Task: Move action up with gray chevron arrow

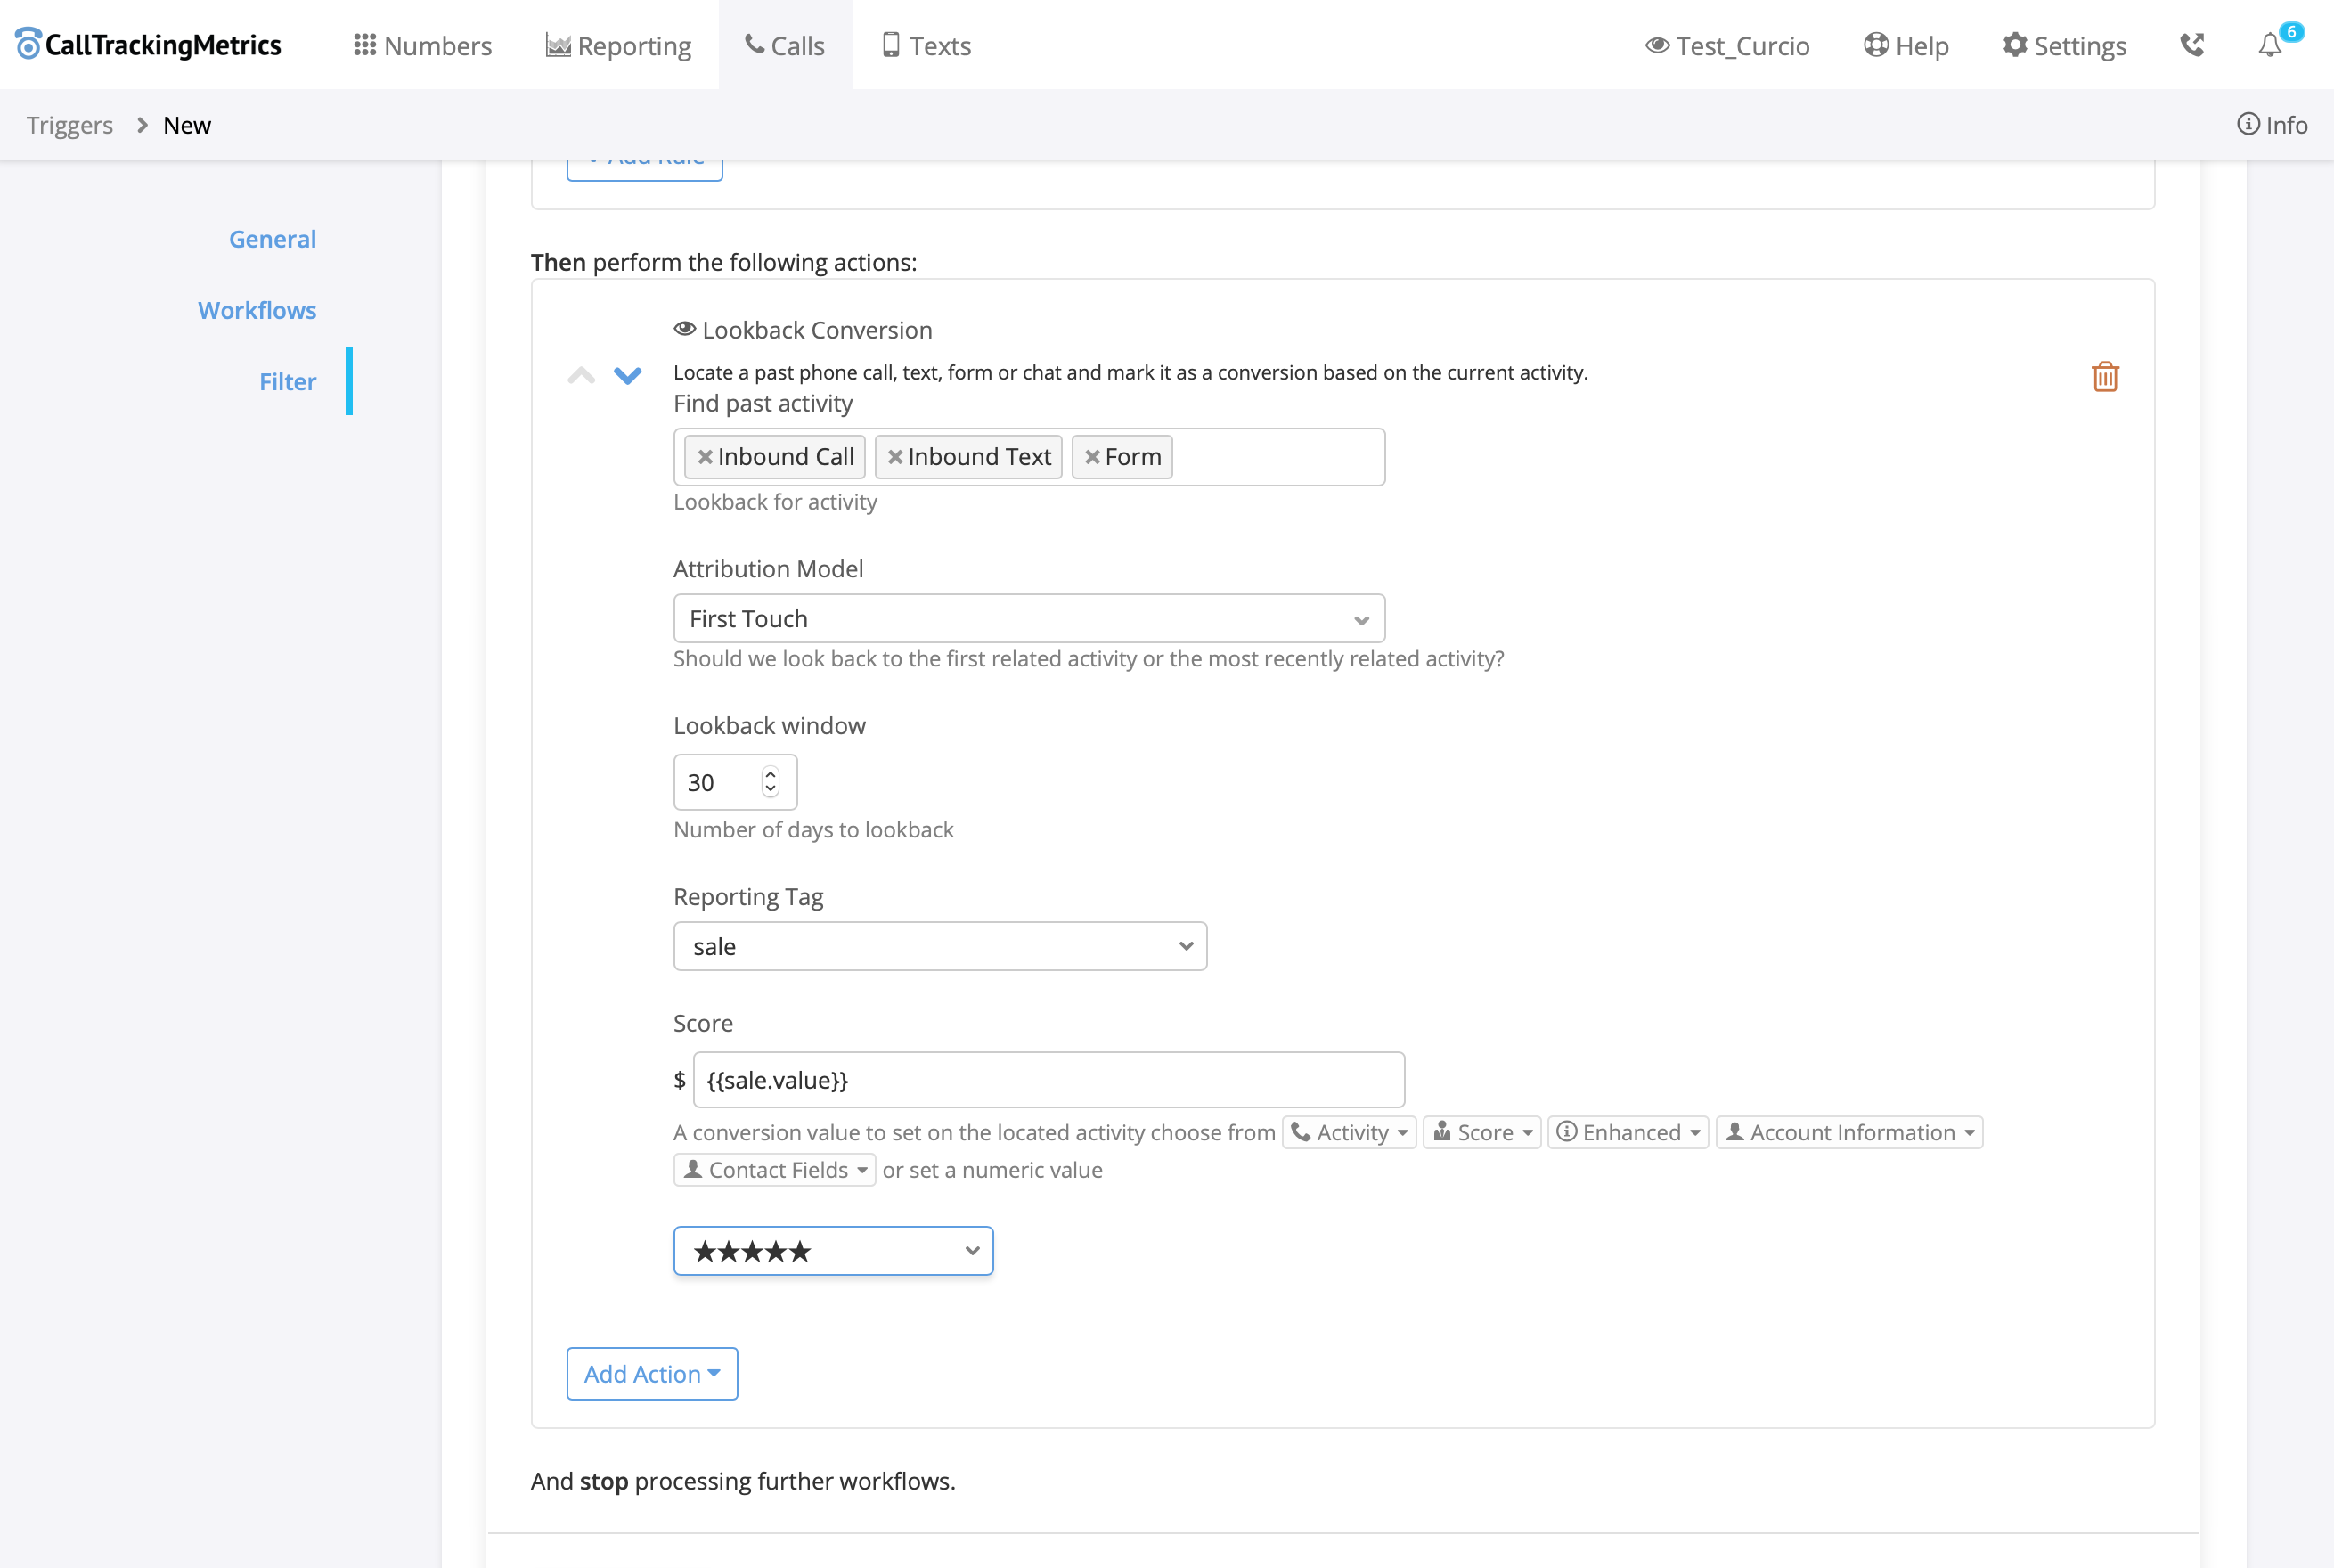Action: pyautogui.click(x=581, y=376)
